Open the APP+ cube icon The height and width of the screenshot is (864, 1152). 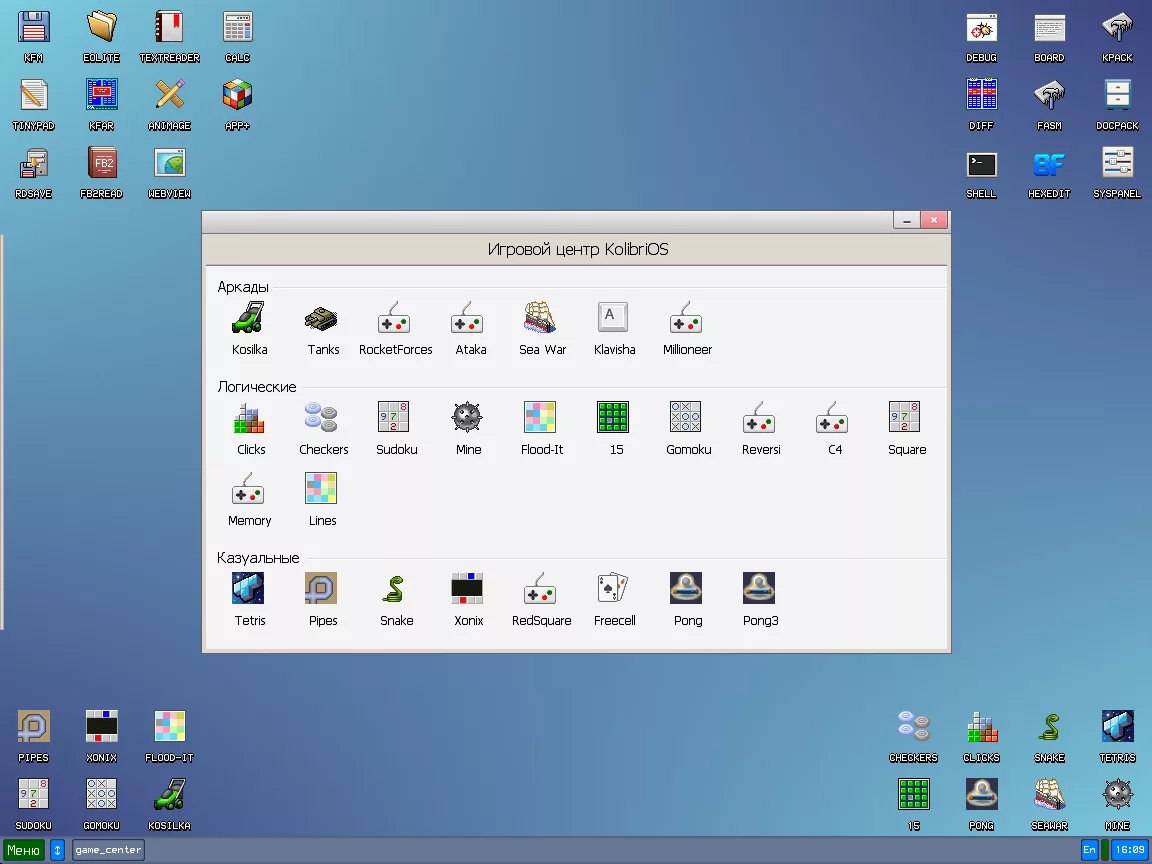(237, 104)
